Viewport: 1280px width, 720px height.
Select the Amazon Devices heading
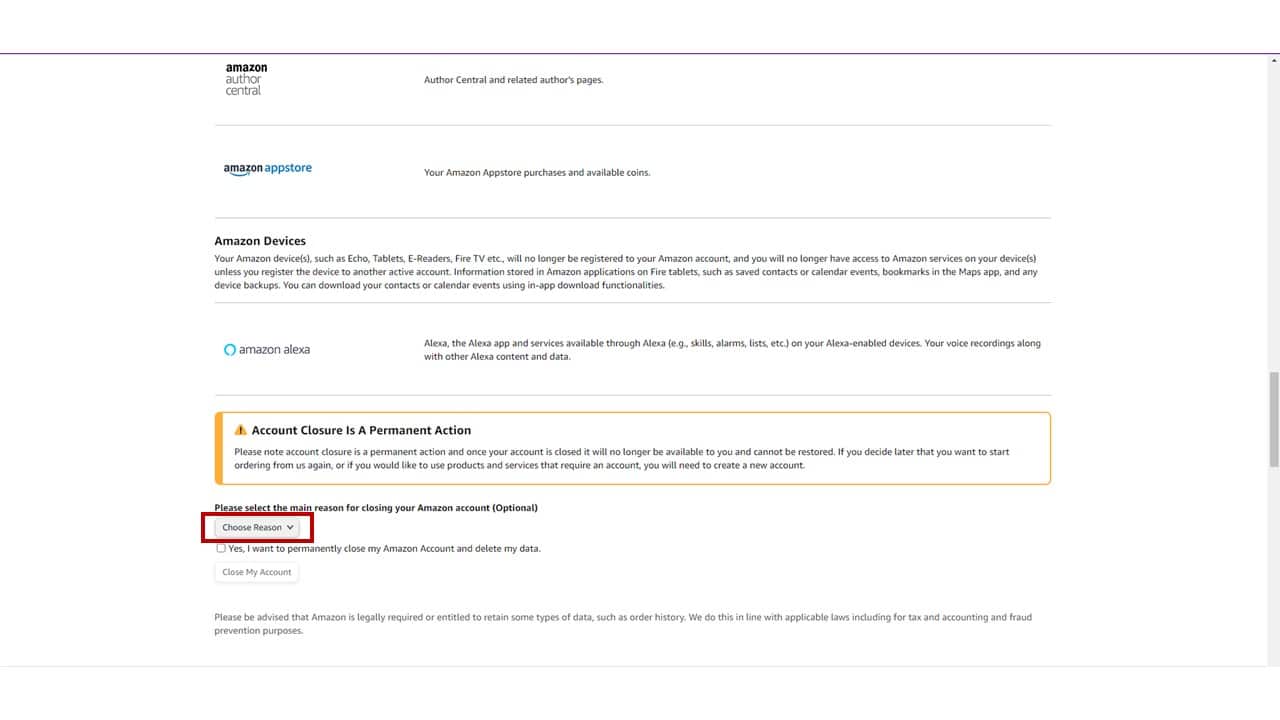coord(260,241)
